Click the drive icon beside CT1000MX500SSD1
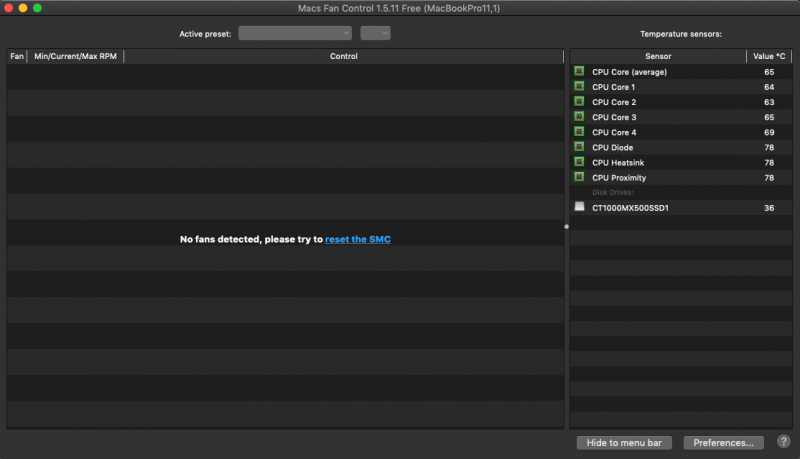800x459 pixels. [x=579, y=207]
